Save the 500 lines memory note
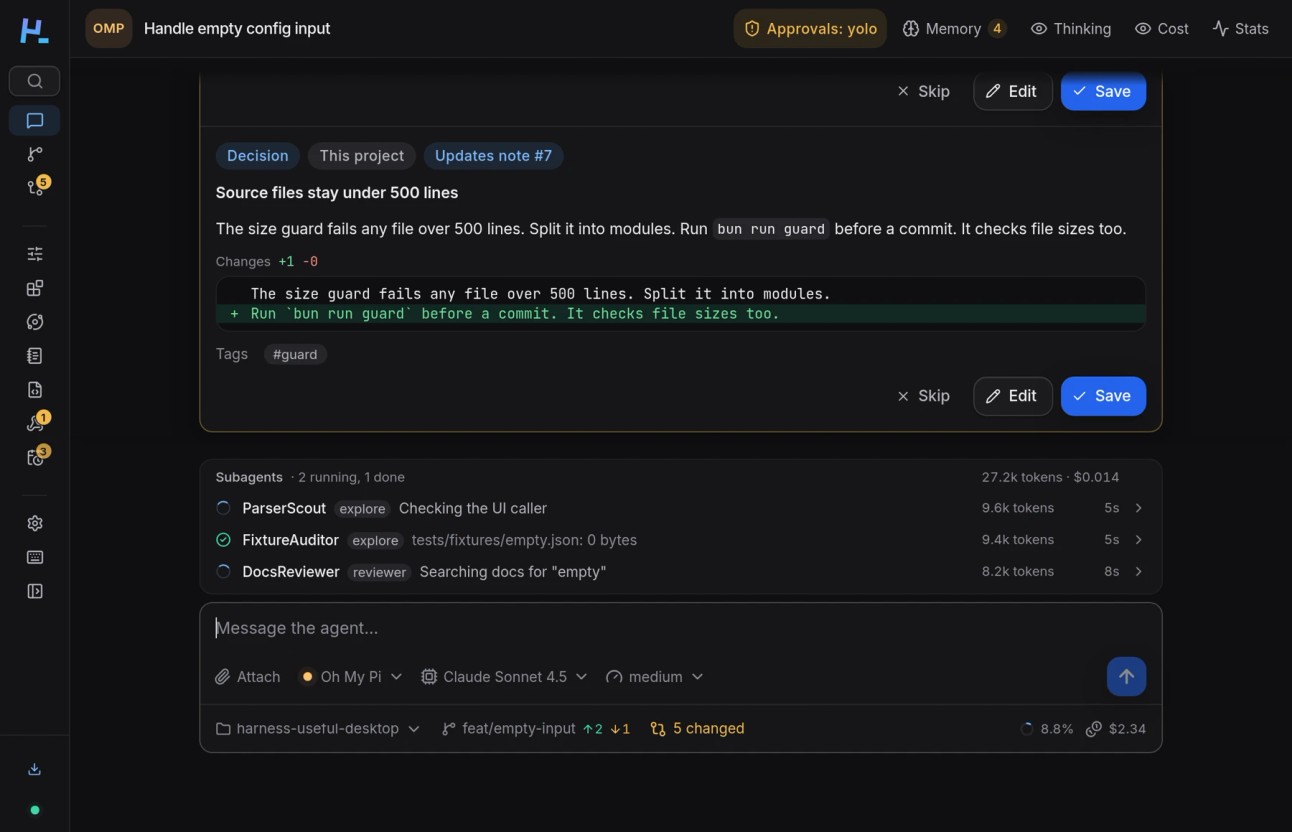 (x=1103, y=396)
